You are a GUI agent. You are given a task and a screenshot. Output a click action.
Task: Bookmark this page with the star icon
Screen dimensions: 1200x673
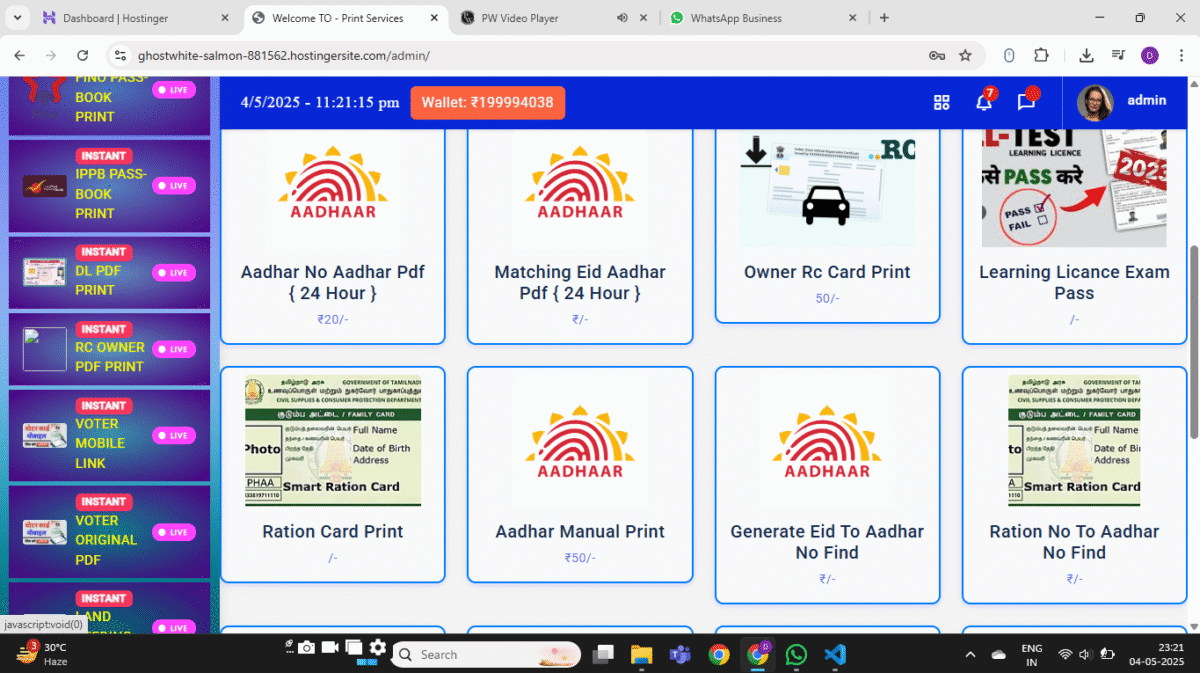pos(965,56)
